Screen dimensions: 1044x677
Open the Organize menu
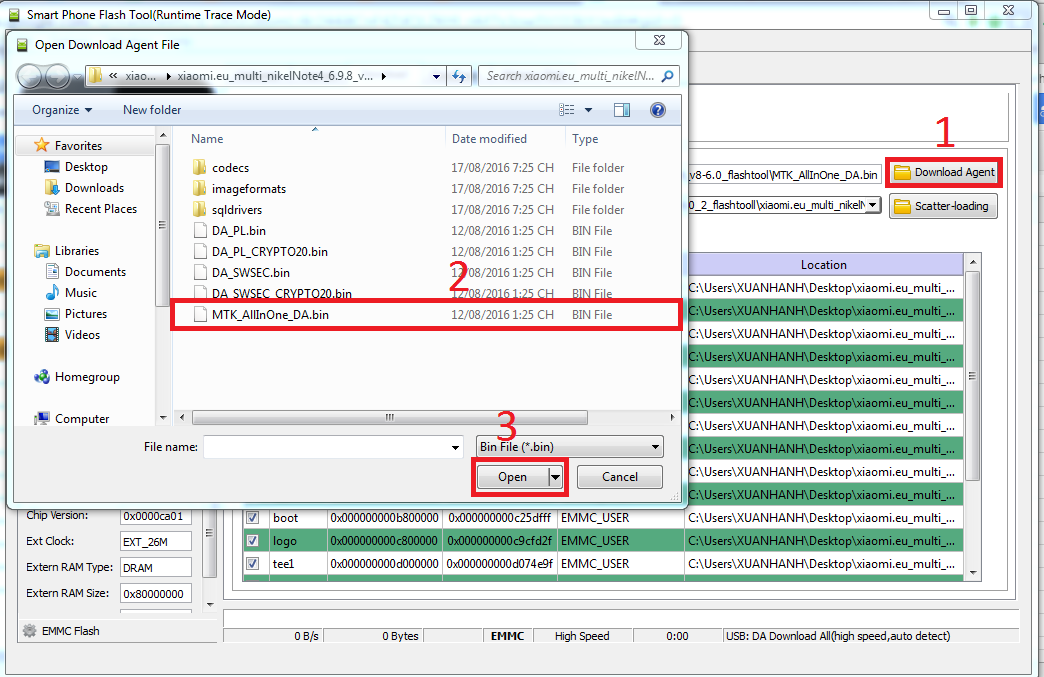pos(61,110)
